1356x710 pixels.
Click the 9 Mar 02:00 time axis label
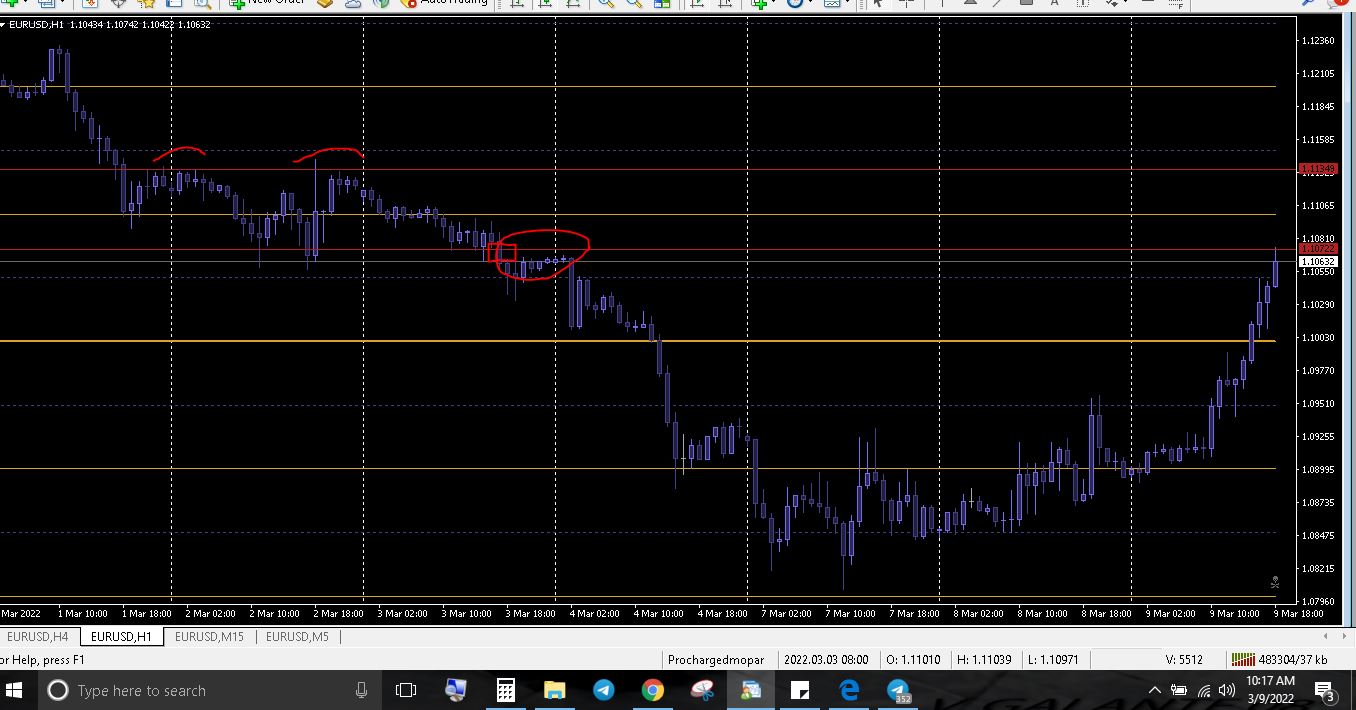coord(1170,613)
